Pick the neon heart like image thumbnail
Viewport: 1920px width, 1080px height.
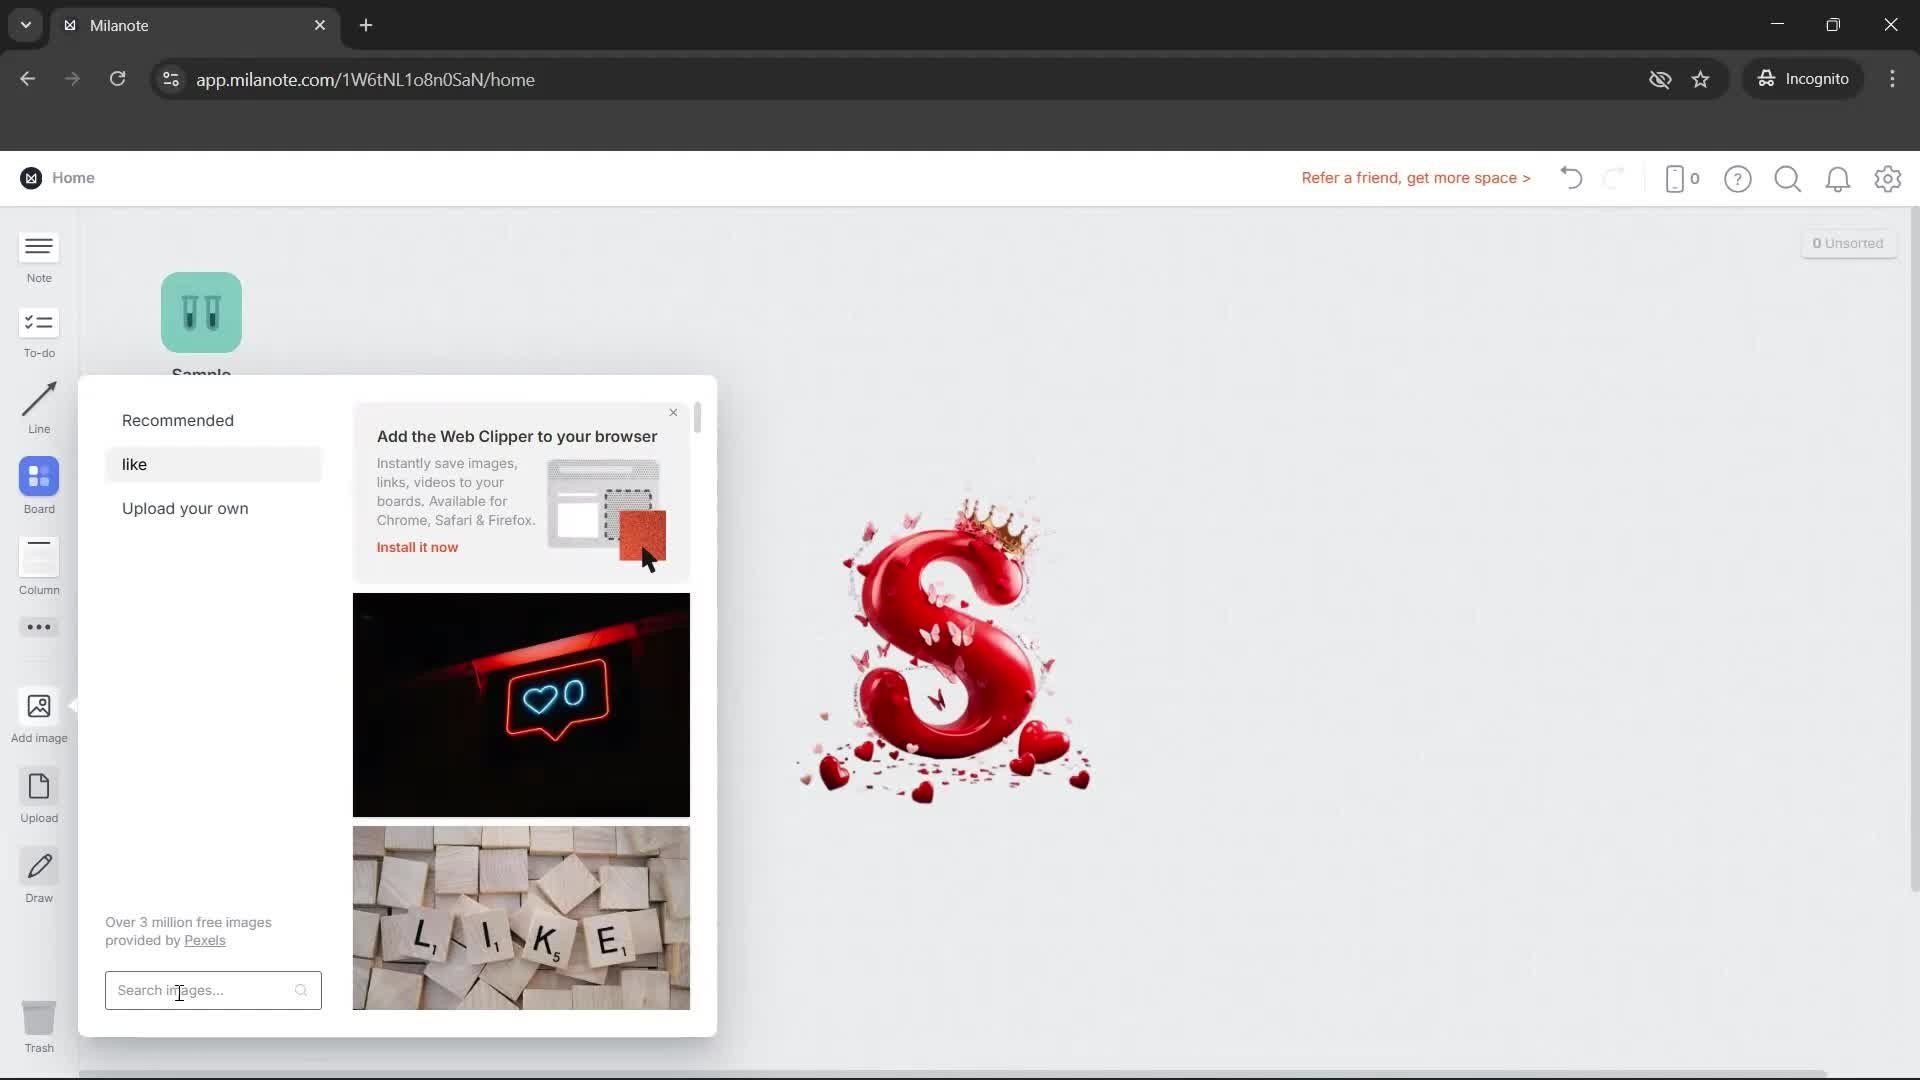tap(521, 704)
